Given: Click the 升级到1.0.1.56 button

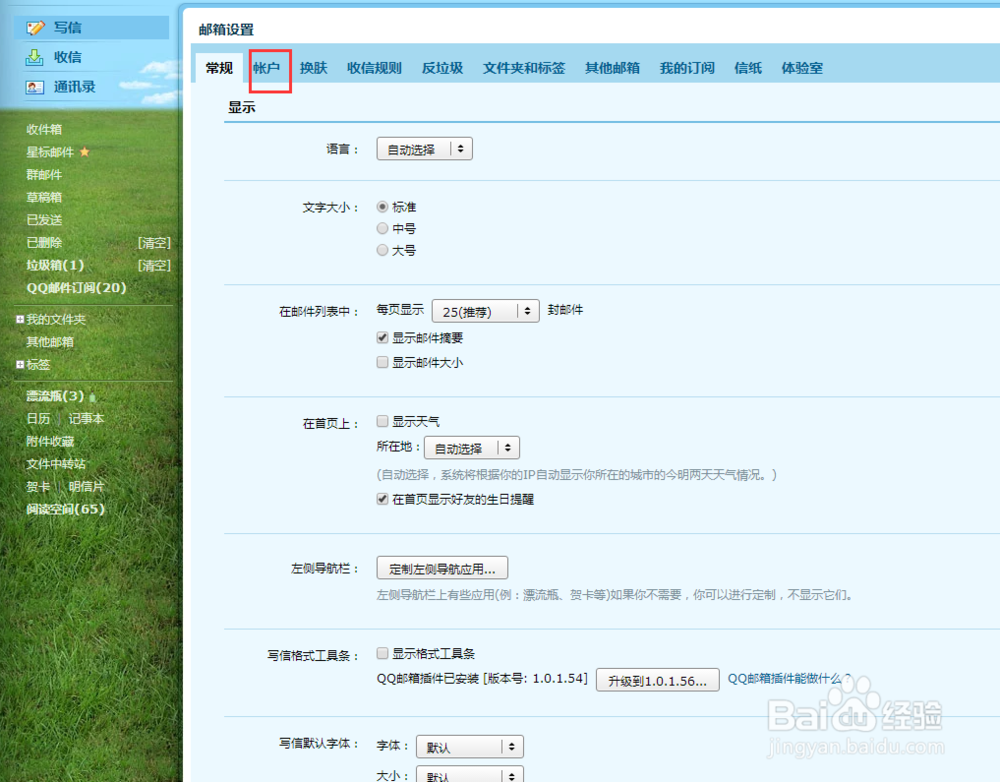Looking at the screenshot, I should point(657,679).
